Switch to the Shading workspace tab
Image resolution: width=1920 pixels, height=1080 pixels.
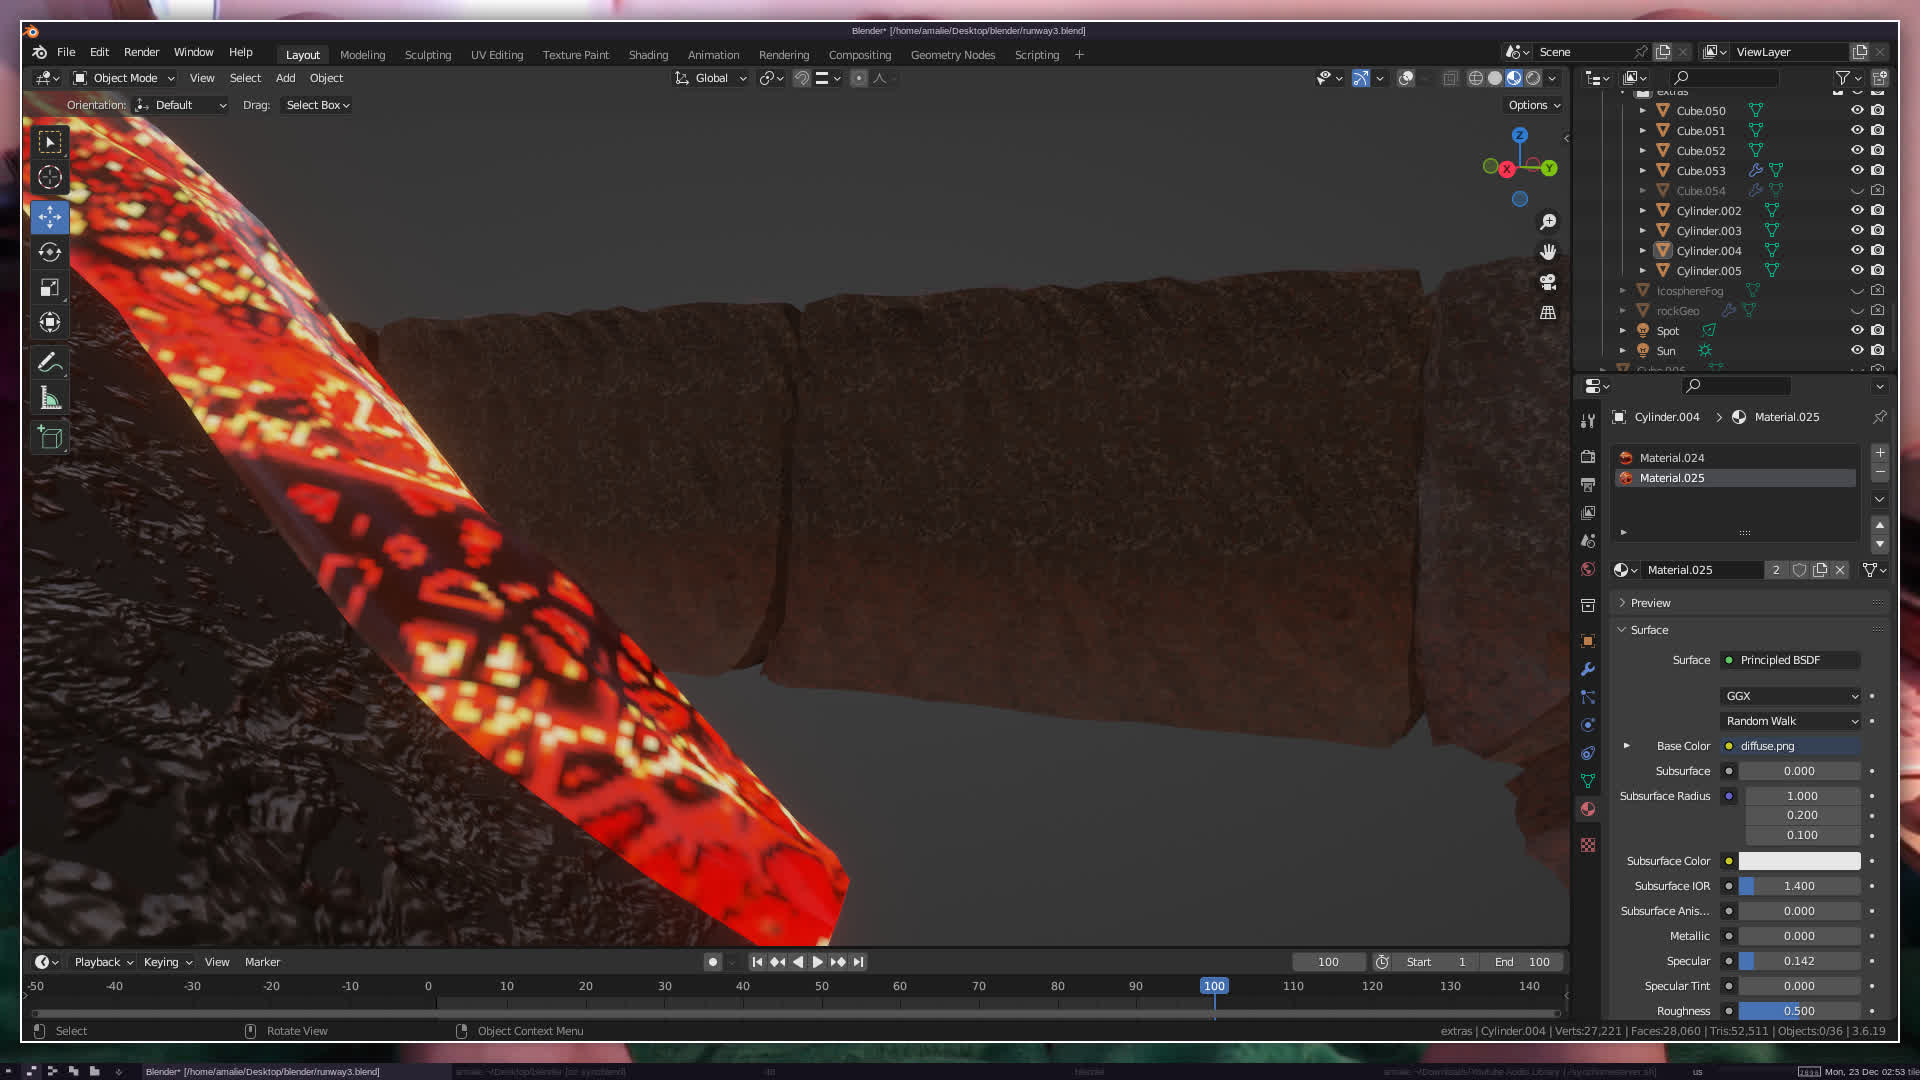648,55
